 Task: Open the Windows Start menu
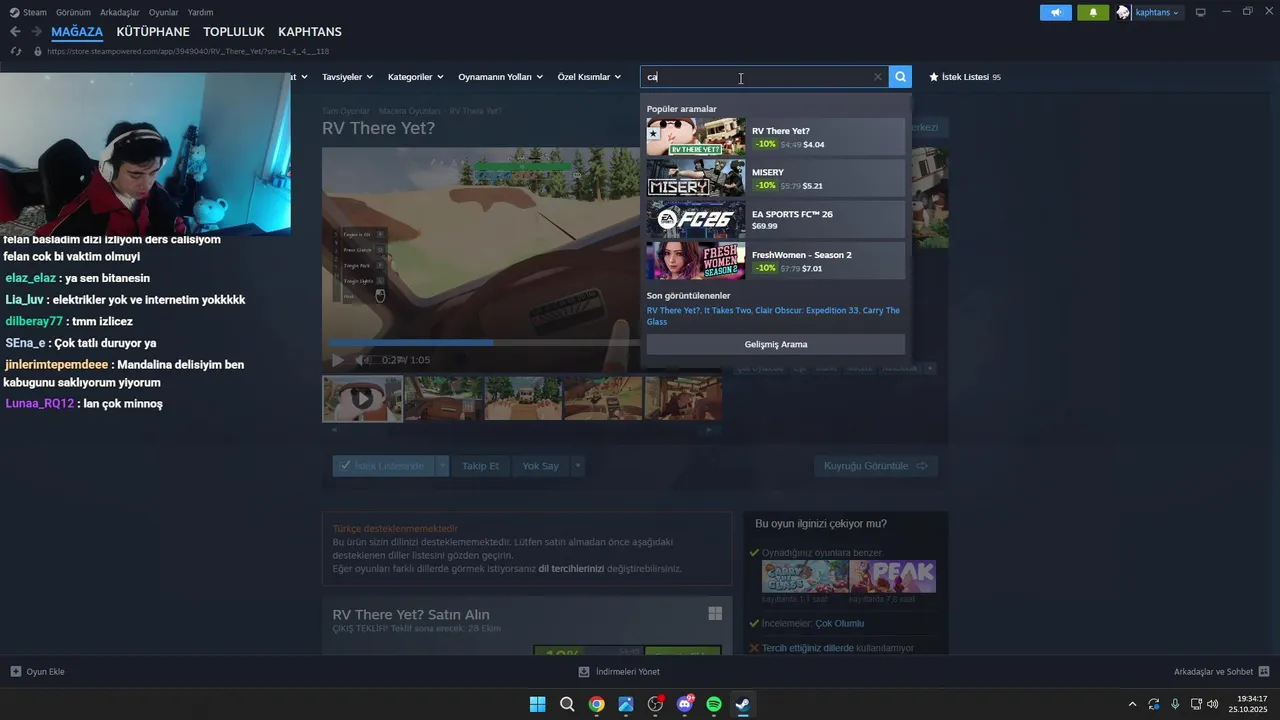coord(537,704)
